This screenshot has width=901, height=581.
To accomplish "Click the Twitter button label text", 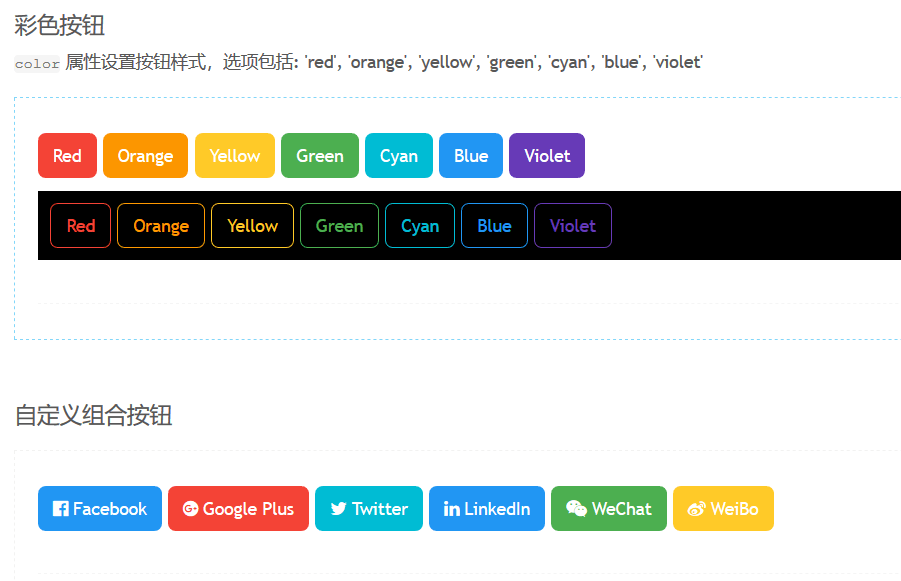I will click(380, 509).
